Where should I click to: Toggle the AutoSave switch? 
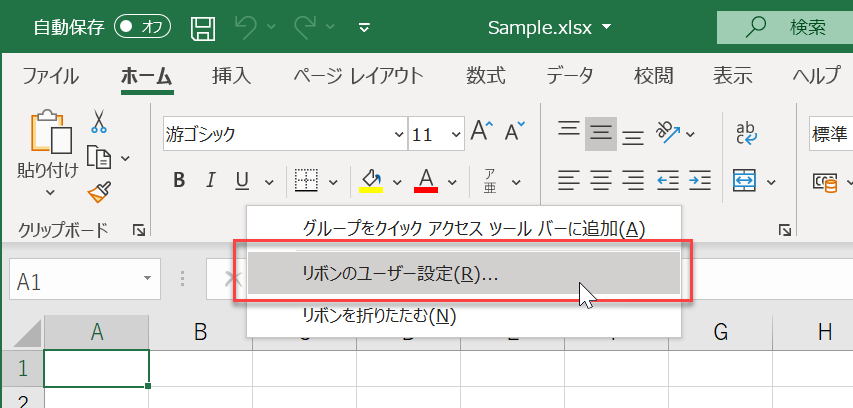click(141, 27)
